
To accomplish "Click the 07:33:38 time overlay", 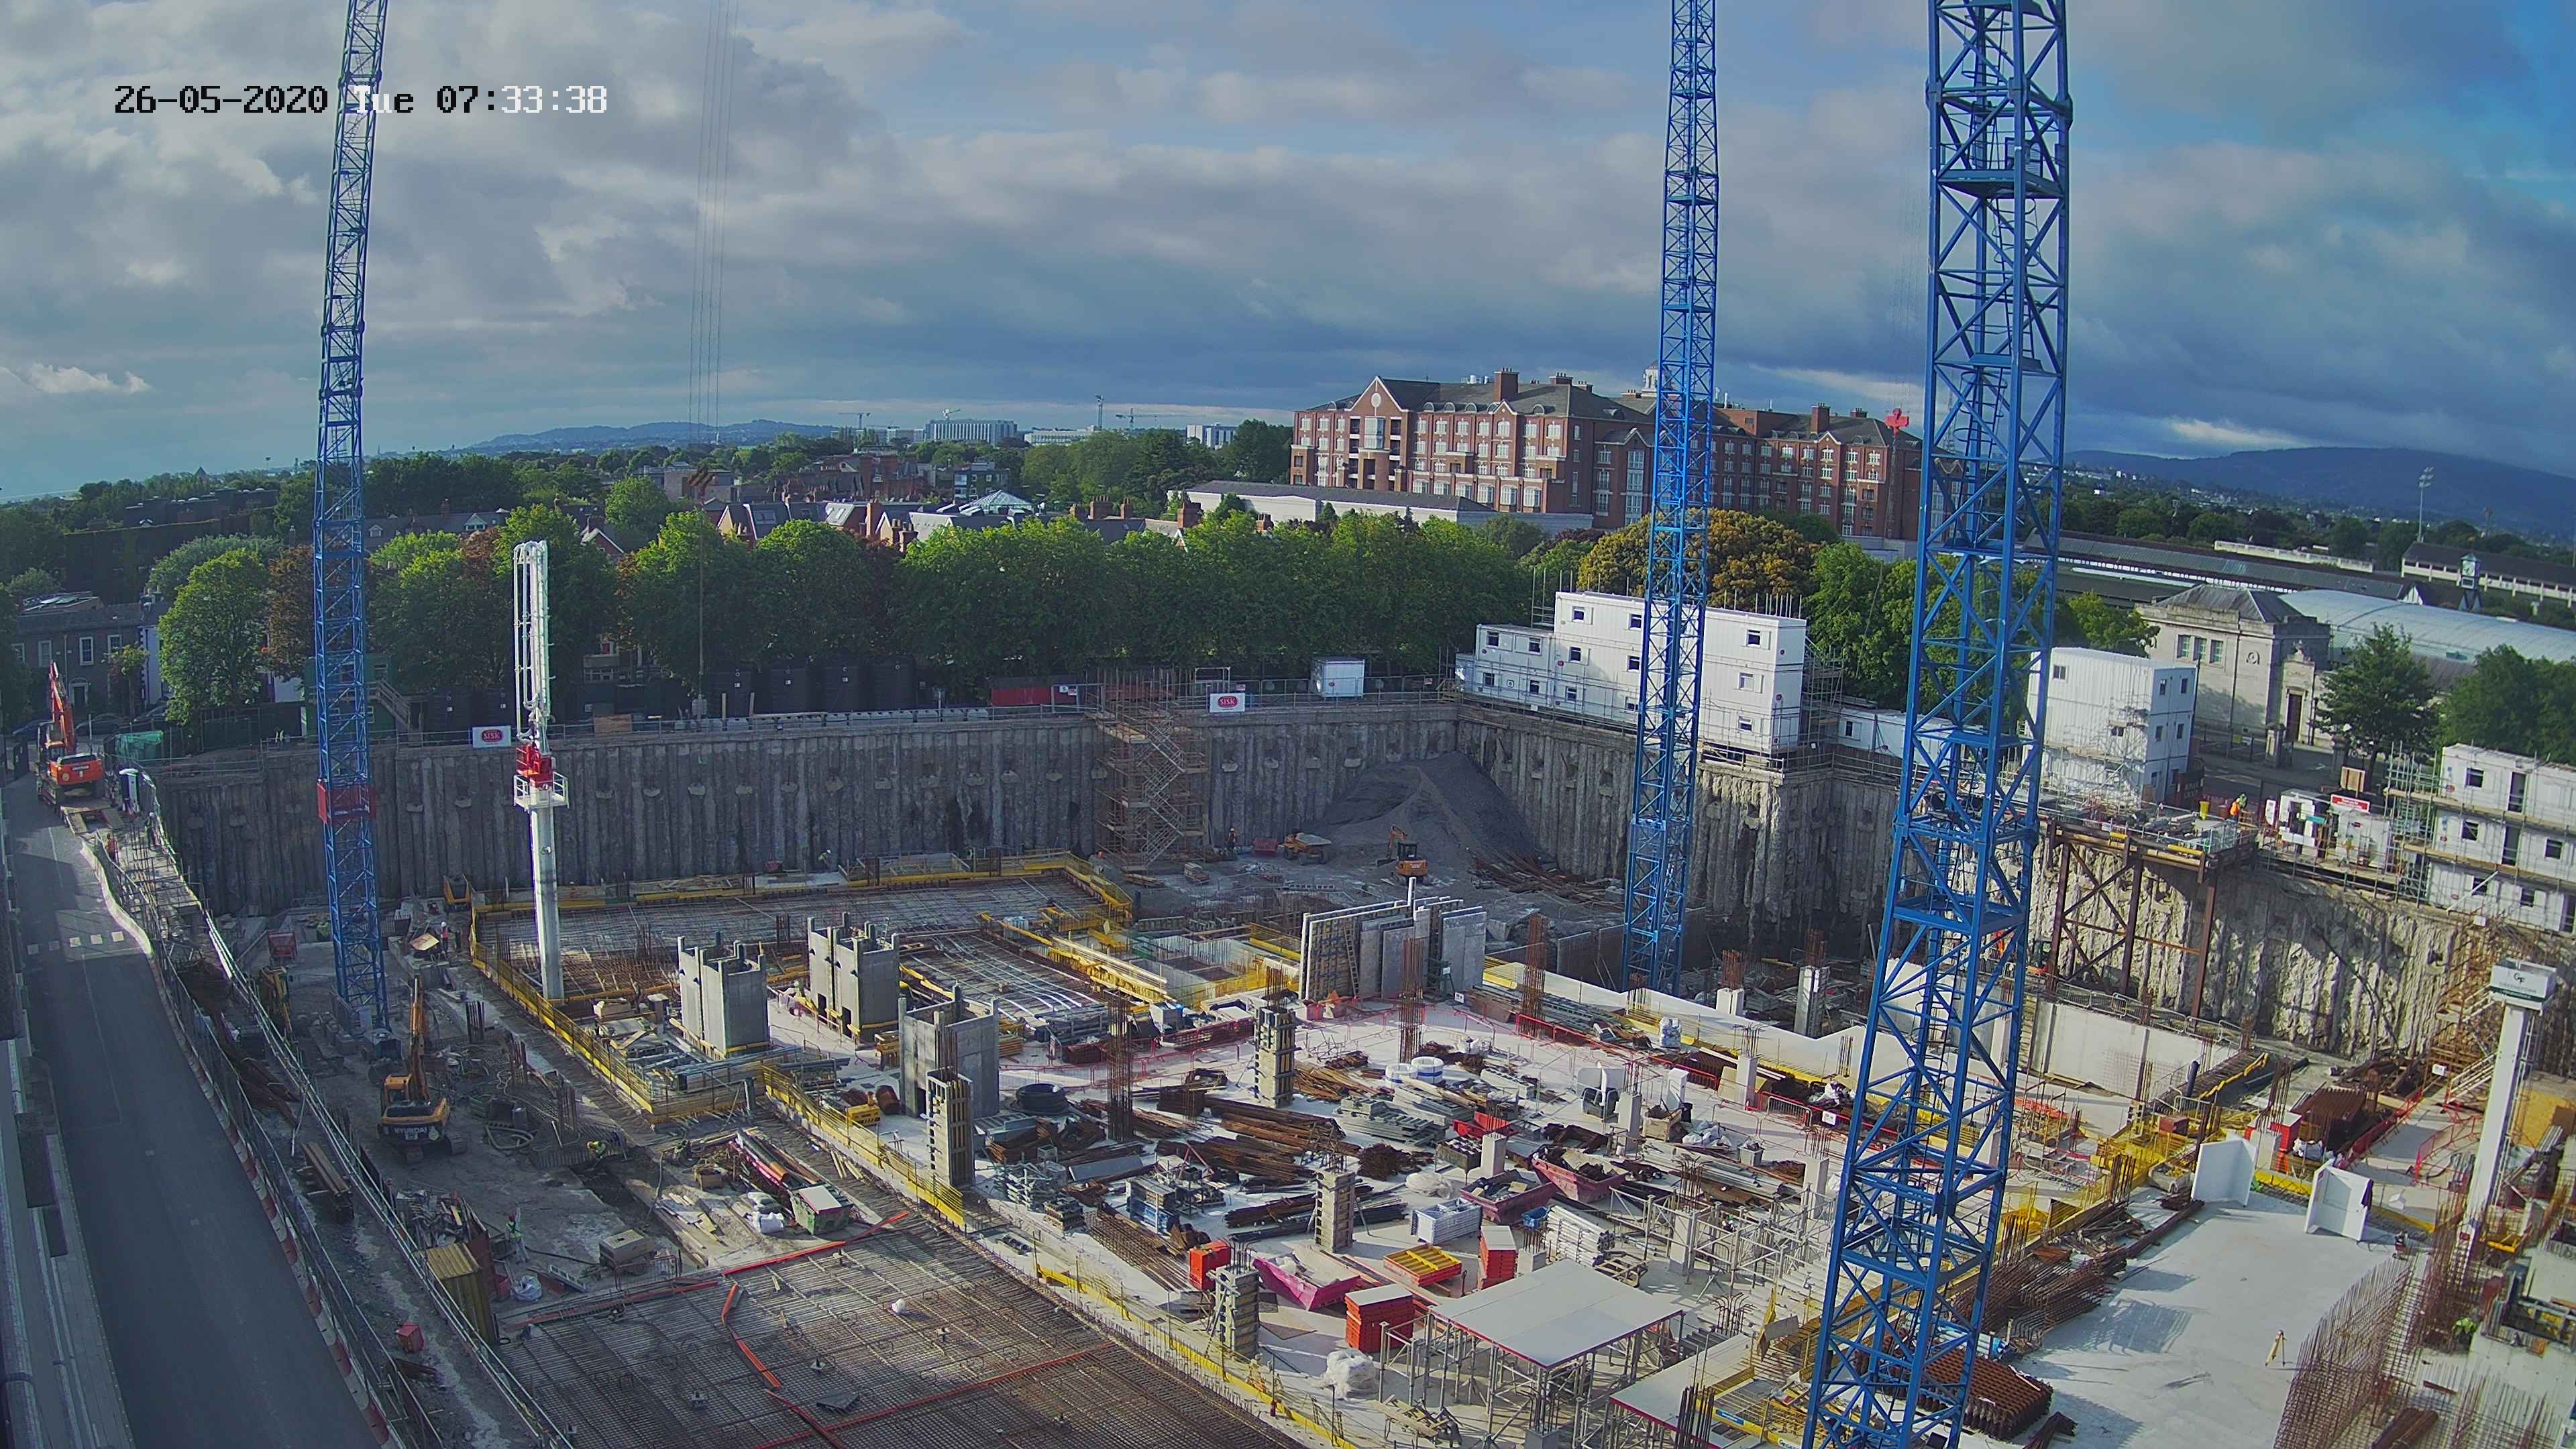I will [521, 100].
